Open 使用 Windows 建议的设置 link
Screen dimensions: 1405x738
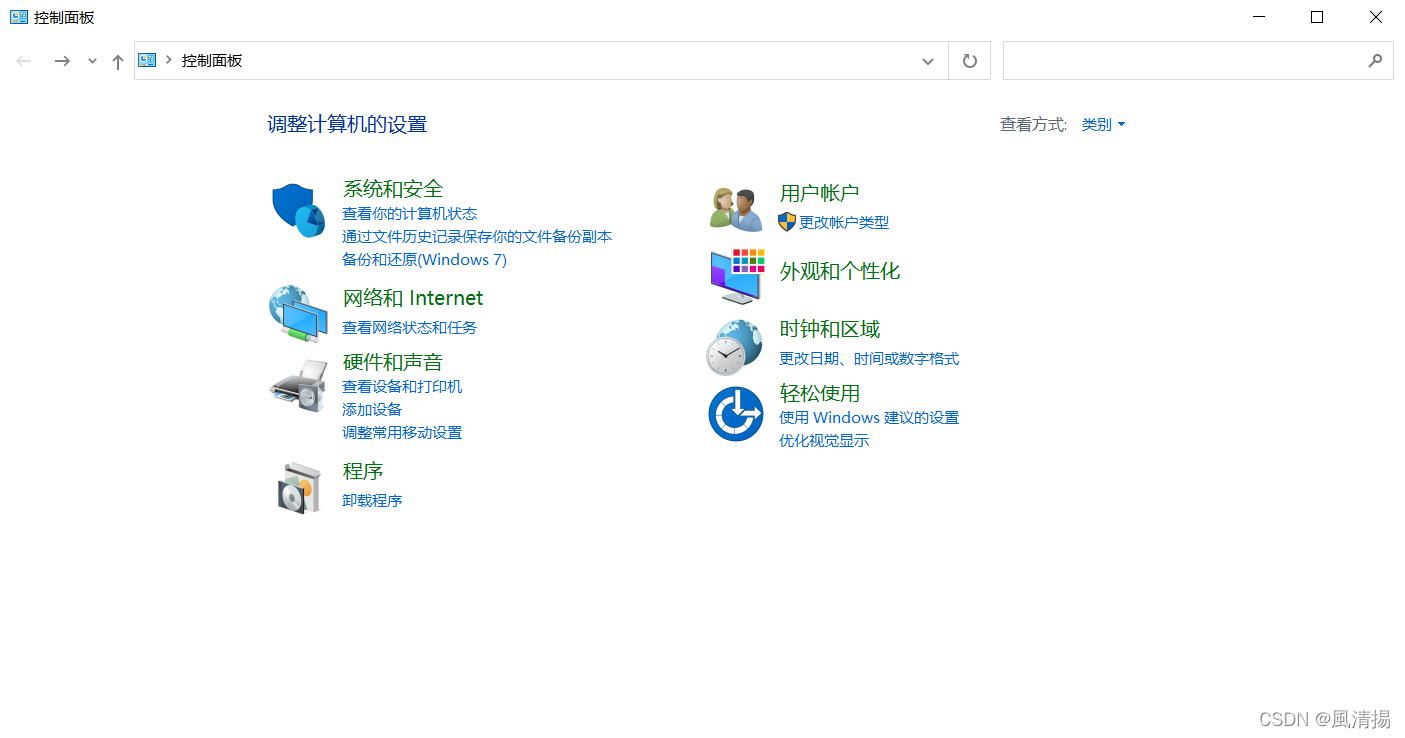[869, 418]
